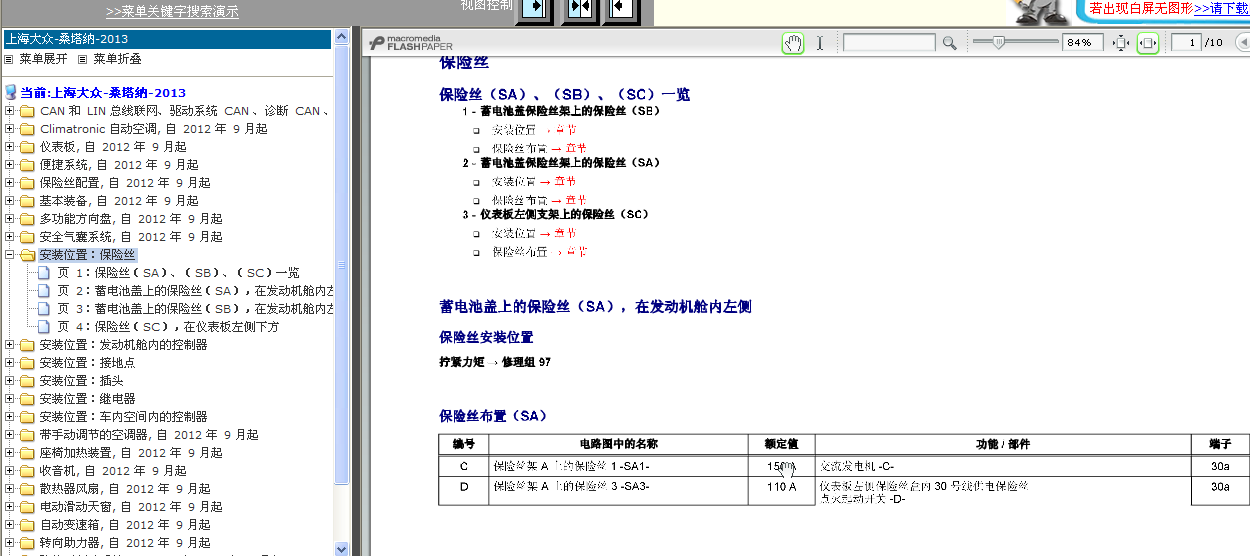Expand the CAN 和 LIN 总线联网 tree node
The image size is (1250, 556).
(x=10, y=111)
